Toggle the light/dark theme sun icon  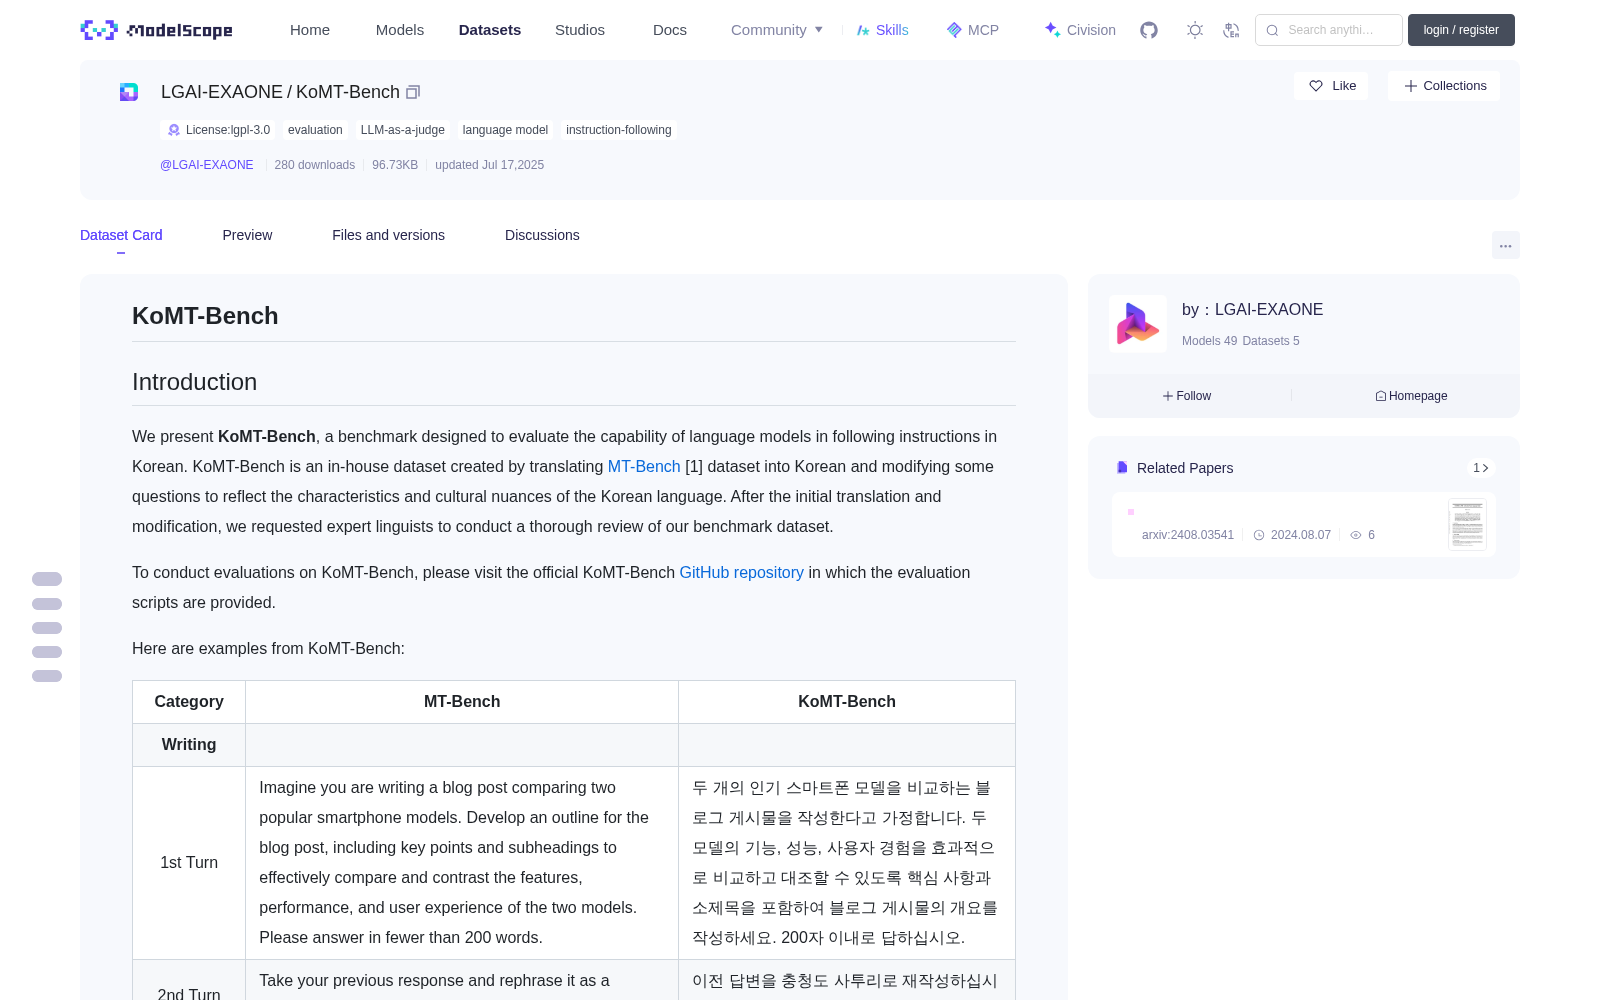point(1195,30)
